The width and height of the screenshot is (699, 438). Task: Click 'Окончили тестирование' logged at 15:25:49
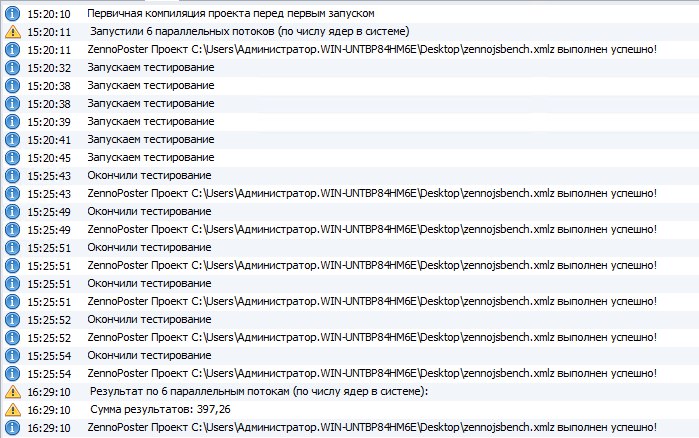149,211
